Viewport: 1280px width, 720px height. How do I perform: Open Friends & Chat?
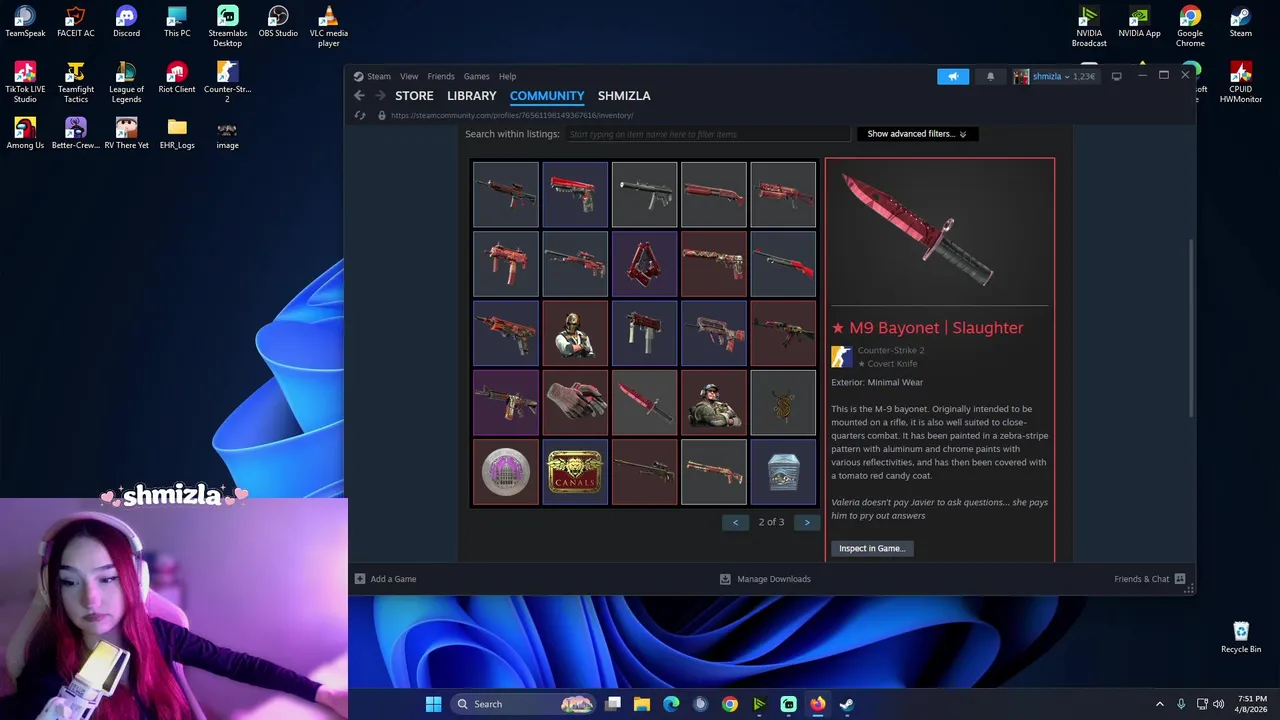click(1150, 579)
